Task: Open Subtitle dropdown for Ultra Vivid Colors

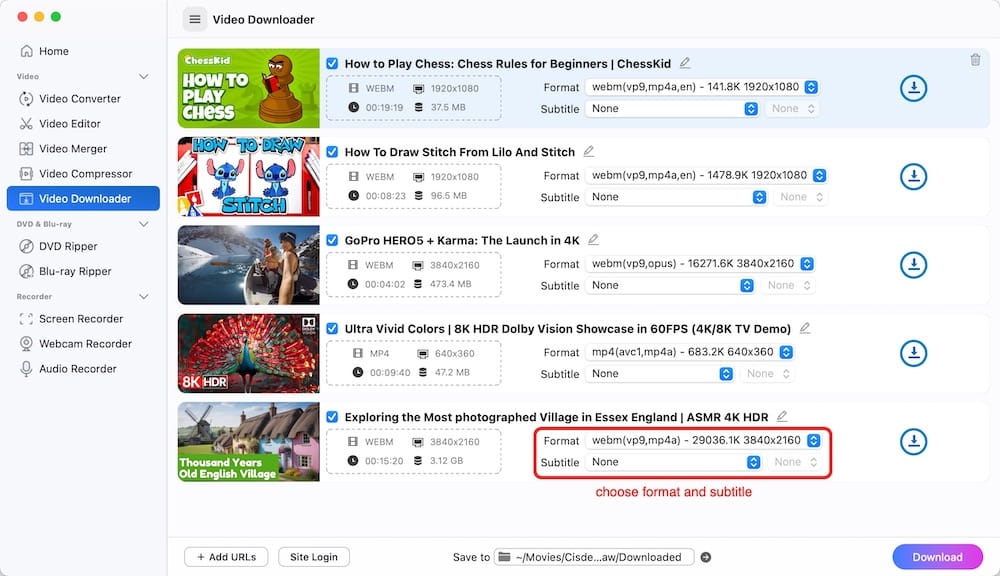Action: click(659, 374)
